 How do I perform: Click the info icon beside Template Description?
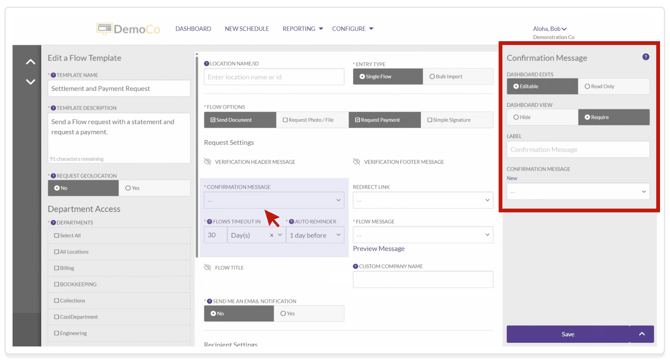click(x=53, y=108)
